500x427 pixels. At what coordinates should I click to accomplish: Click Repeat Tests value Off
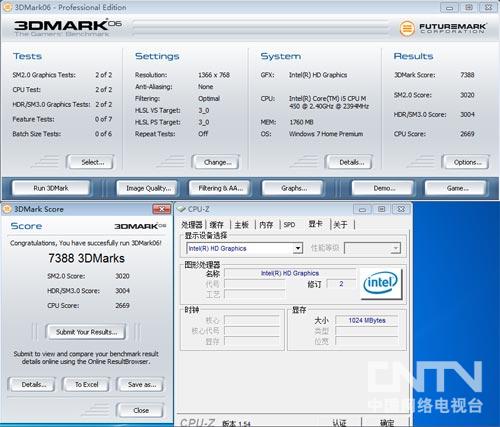click(203, 134)
